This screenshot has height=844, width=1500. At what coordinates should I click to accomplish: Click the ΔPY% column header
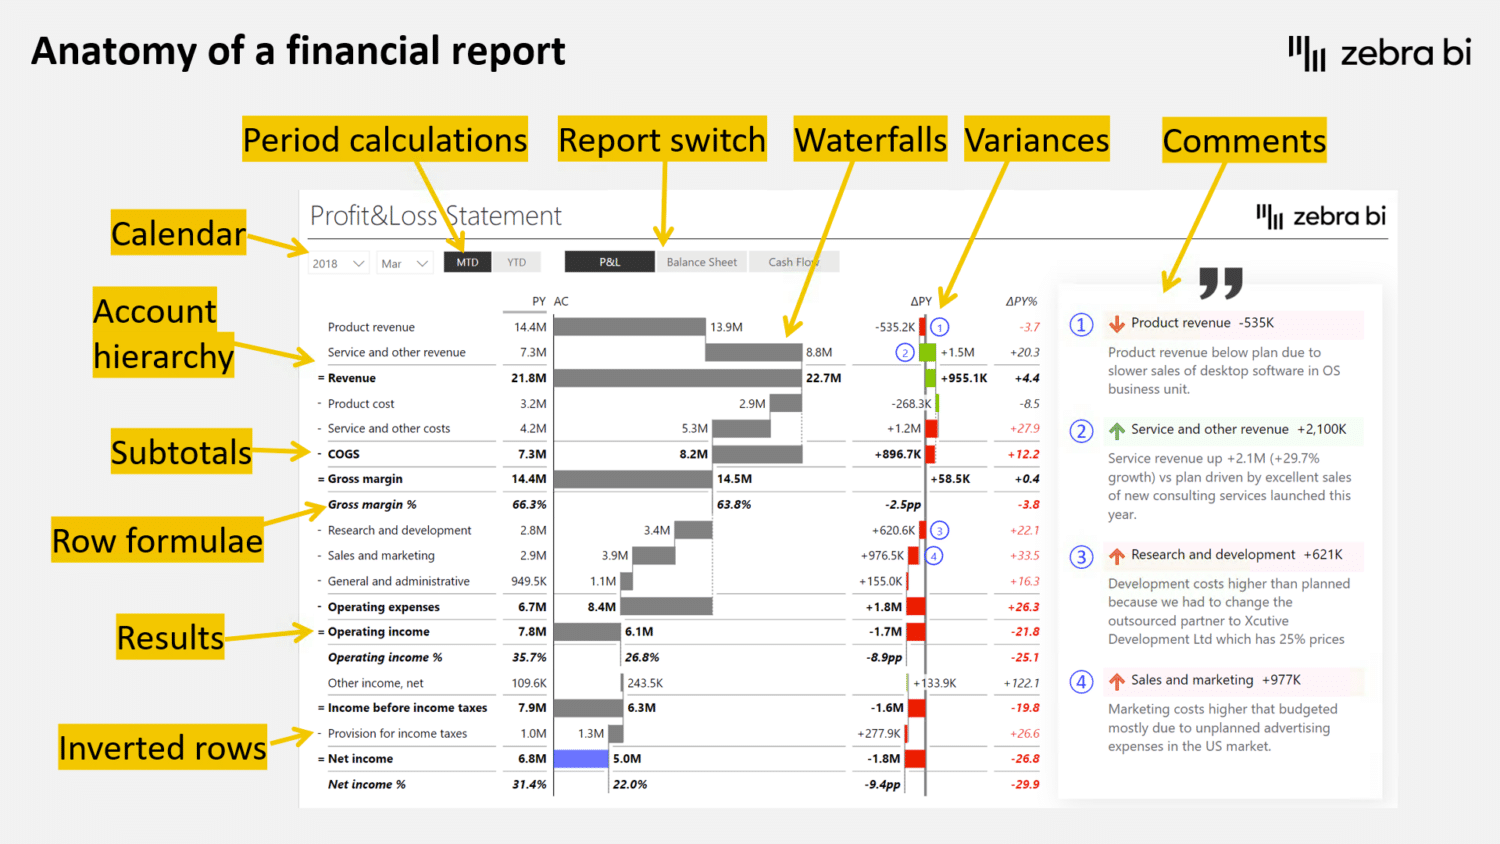[x=1021, y=301]
